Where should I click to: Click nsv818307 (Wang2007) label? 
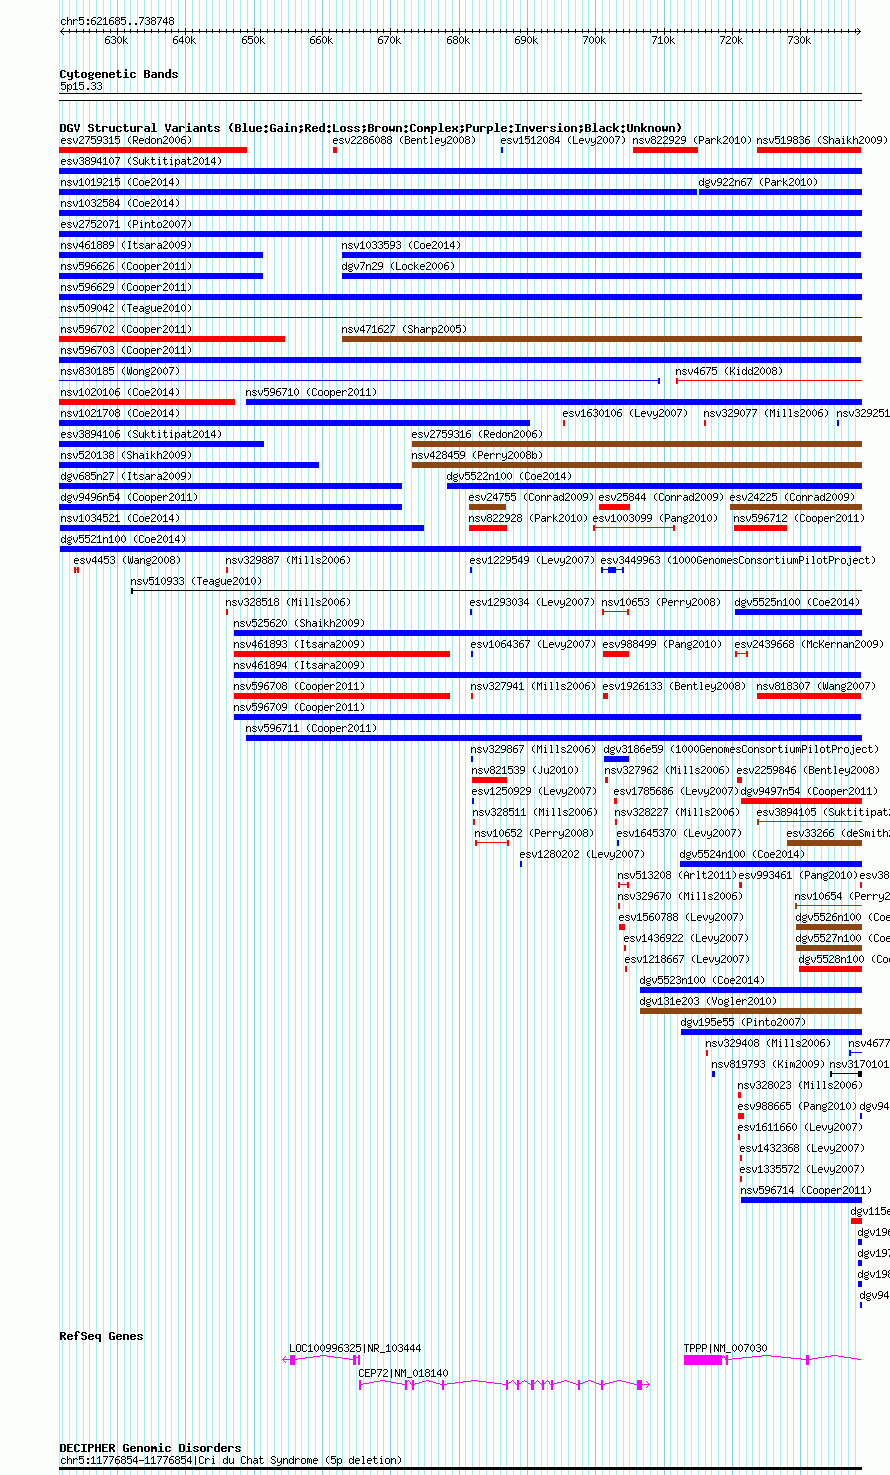[816, 687]
